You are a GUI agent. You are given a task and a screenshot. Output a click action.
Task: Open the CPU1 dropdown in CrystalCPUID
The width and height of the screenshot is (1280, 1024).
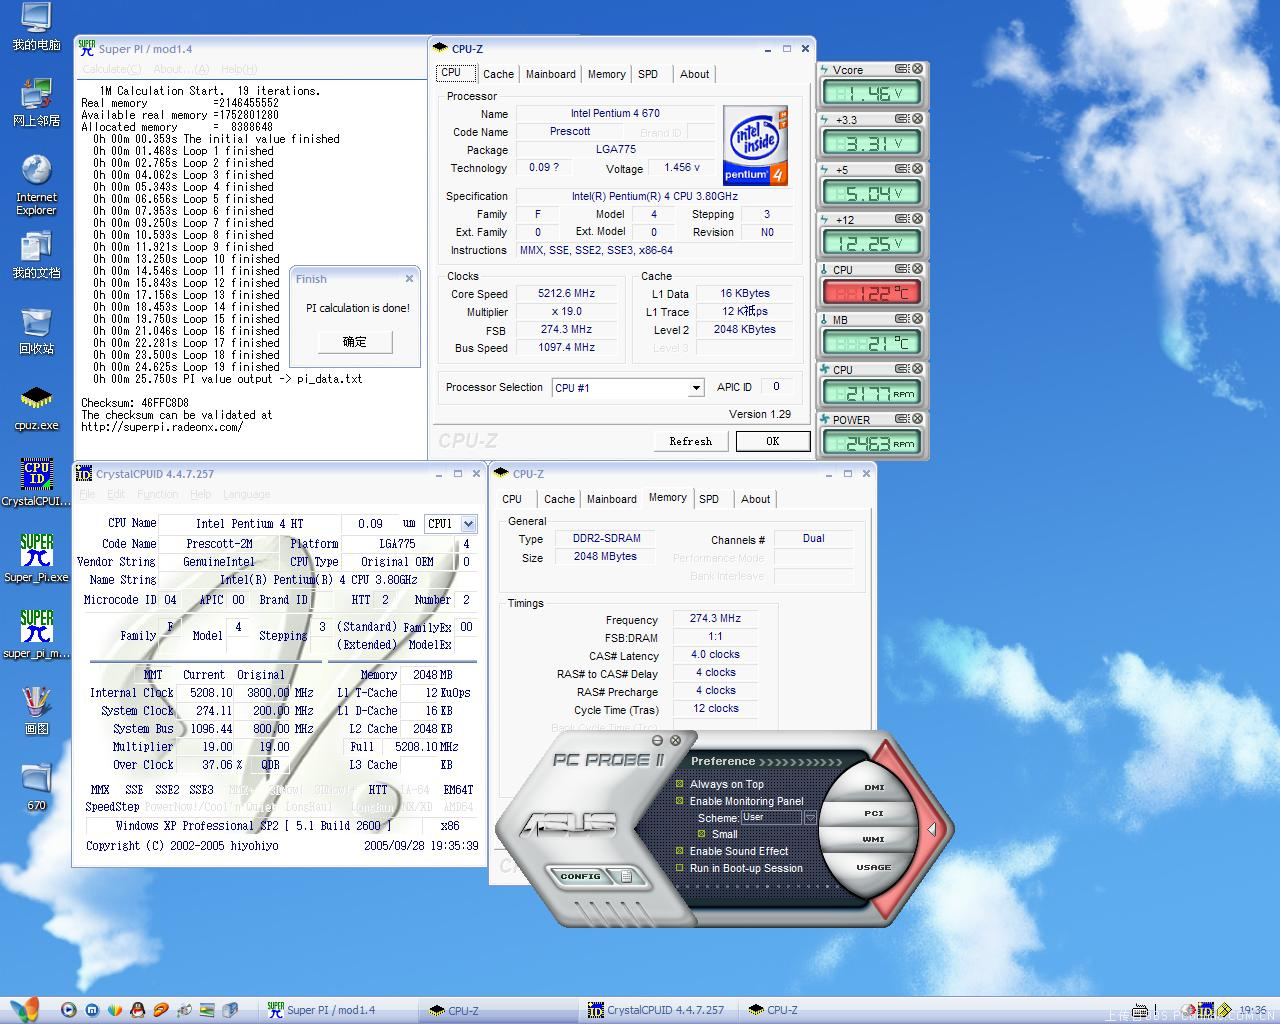[x=469, y=524]
